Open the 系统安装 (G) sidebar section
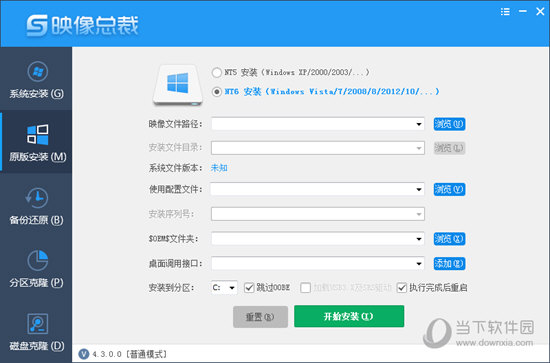The width and height of the screenshot is (550, 363). pyautogui.click(x=36, y=79)
